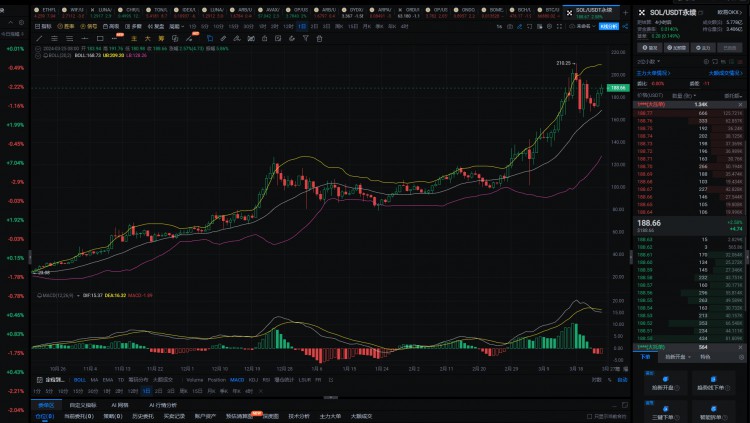The width and height of the screenshot is (750, 423).
Task: Click the filter funnel icon in drawing toolbar
Action: click(306, 38)
